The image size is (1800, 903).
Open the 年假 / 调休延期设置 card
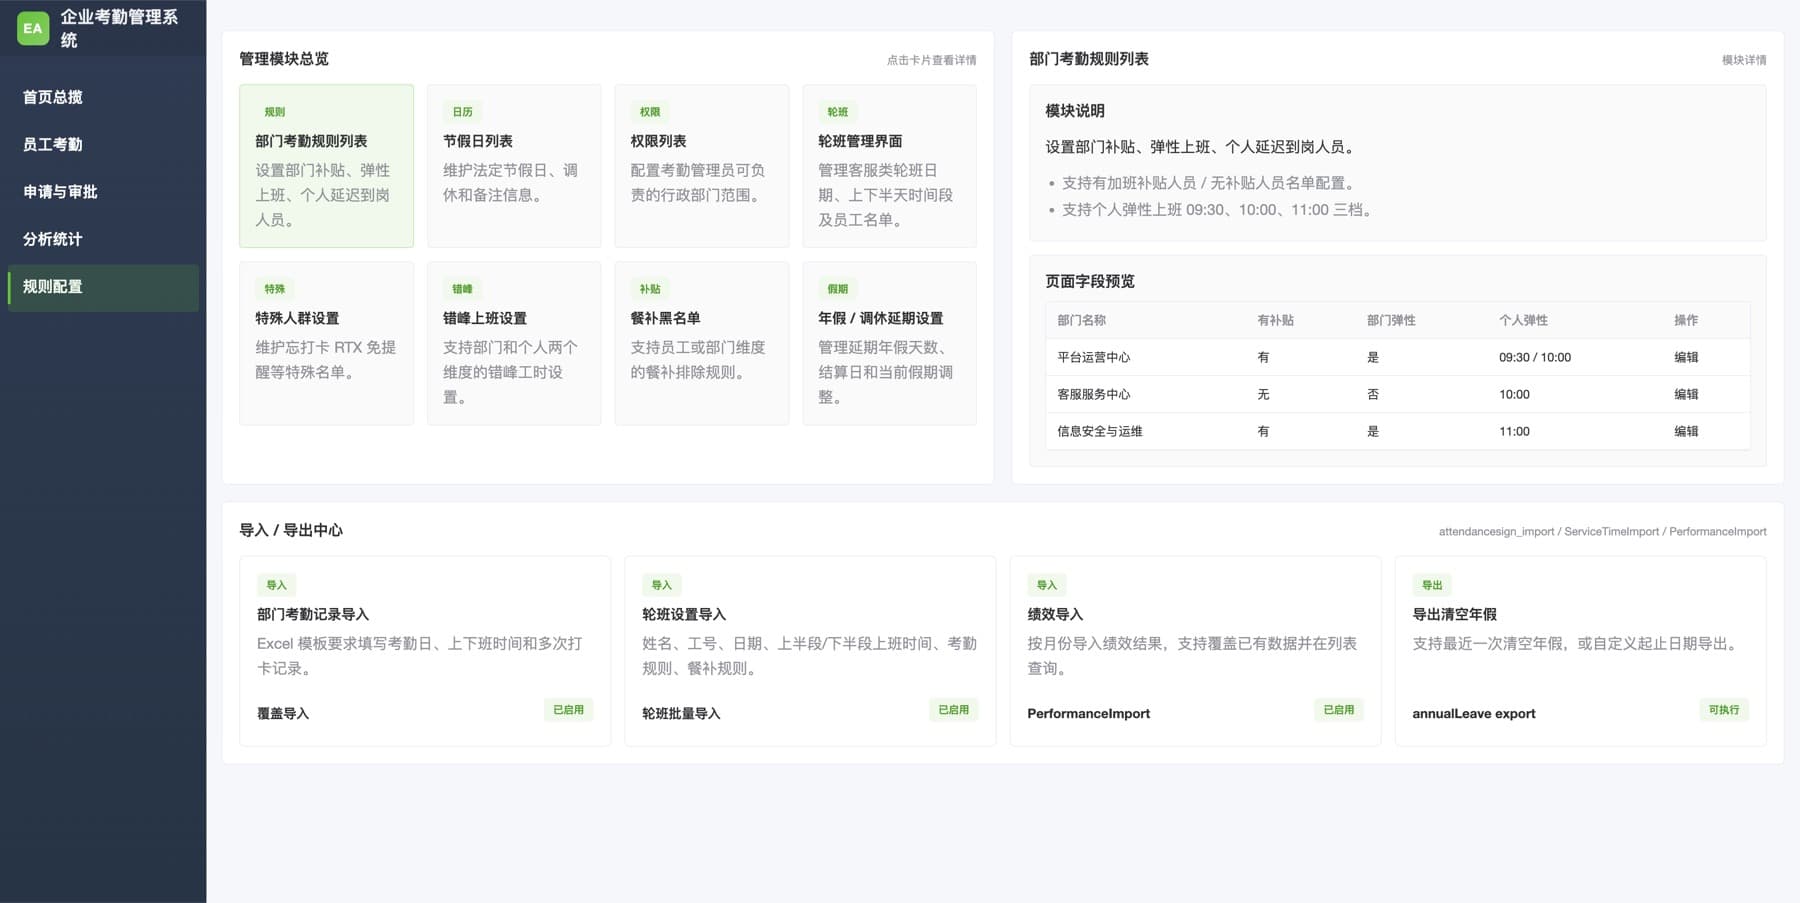point(889,343)
